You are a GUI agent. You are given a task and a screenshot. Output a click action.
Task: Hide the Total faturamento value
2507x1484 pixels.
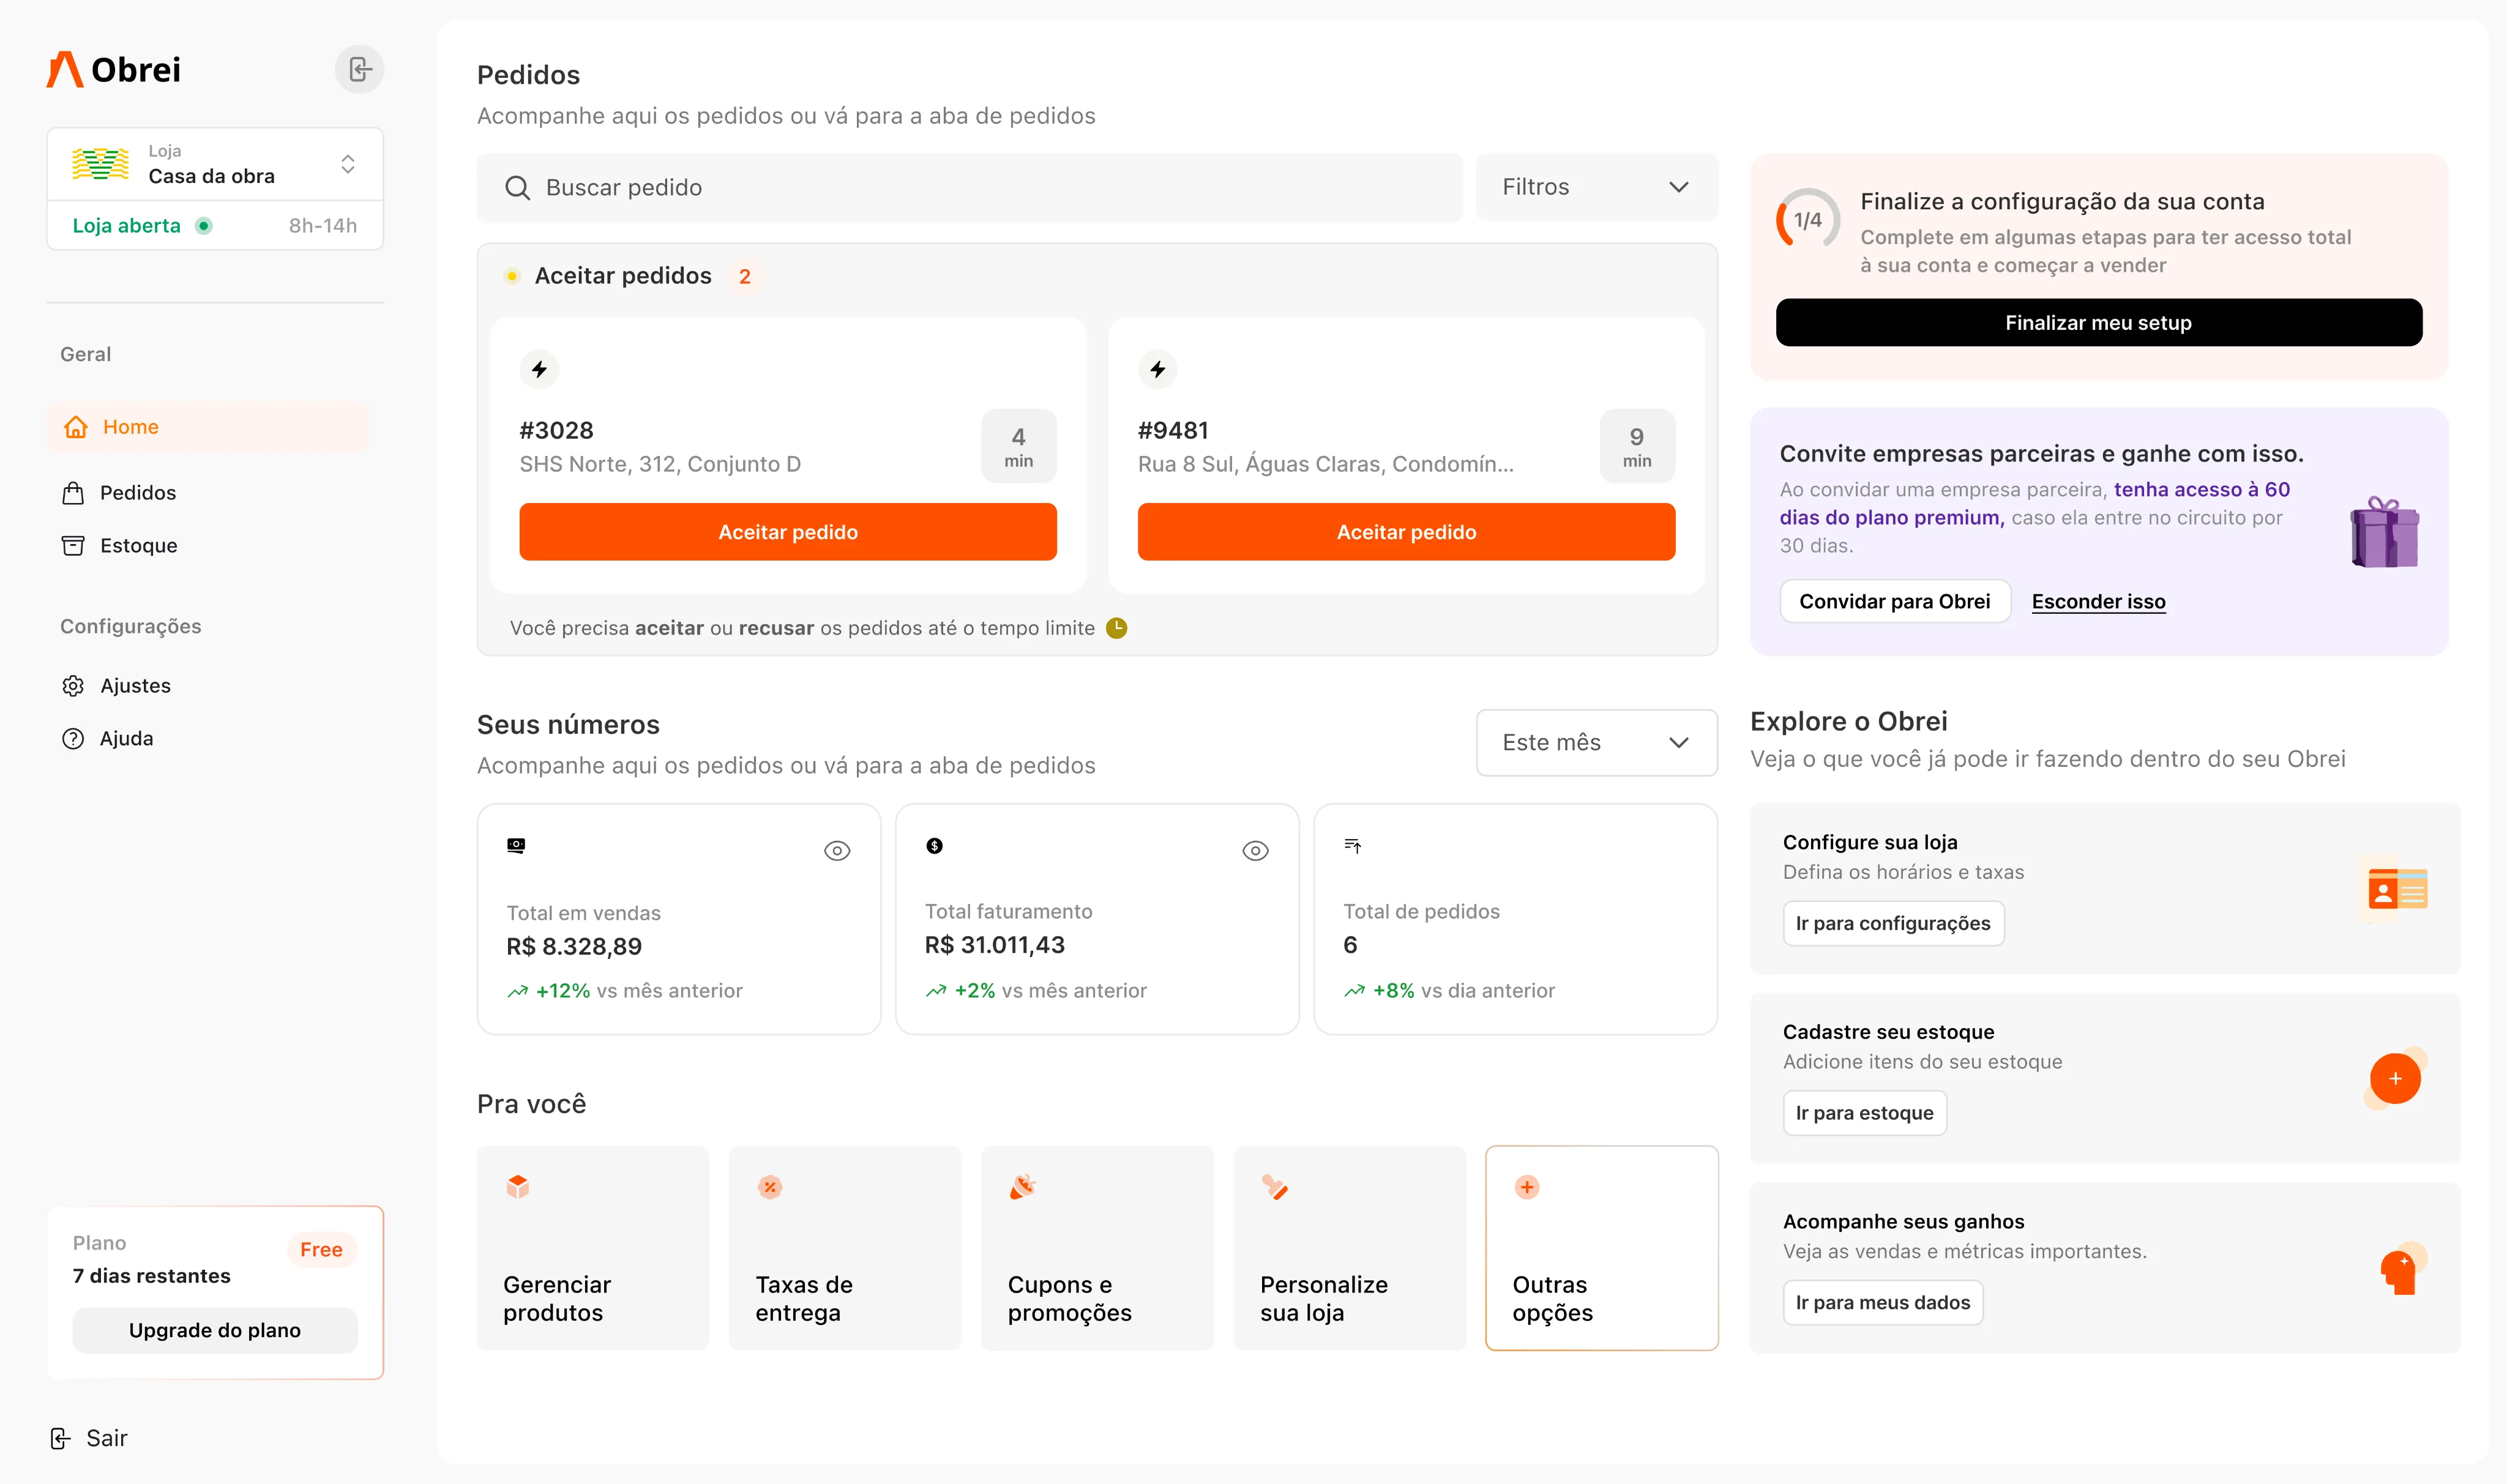[1255, 850]
